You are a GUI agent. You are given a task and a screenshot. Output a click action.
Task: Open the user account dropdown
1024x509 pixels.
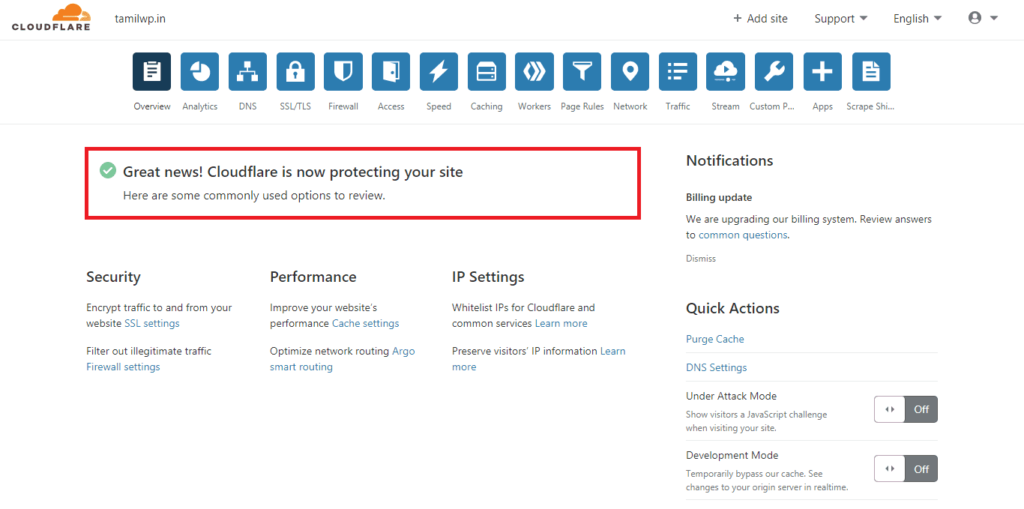(983, 18)
